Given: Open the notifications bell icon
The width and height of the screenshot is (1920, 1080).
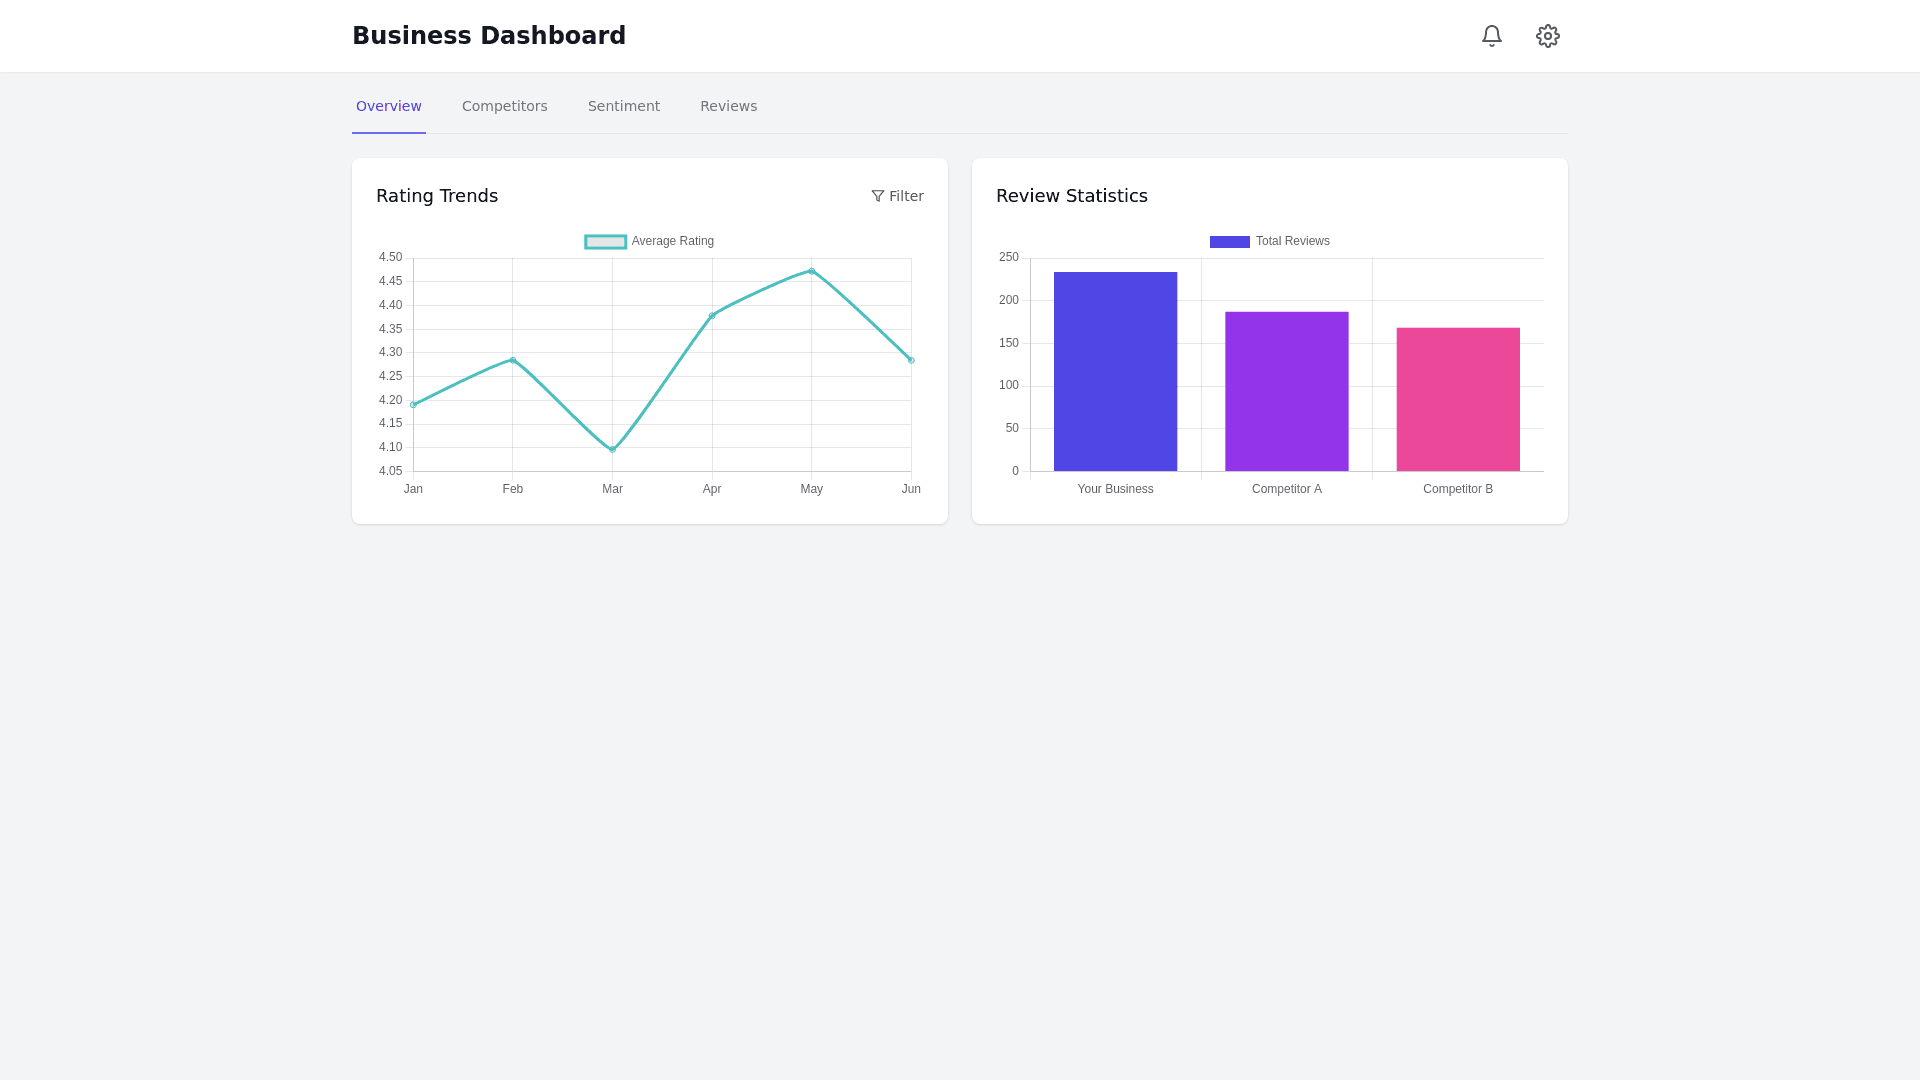Looking at the screenshot, I should pos(1491,36).
